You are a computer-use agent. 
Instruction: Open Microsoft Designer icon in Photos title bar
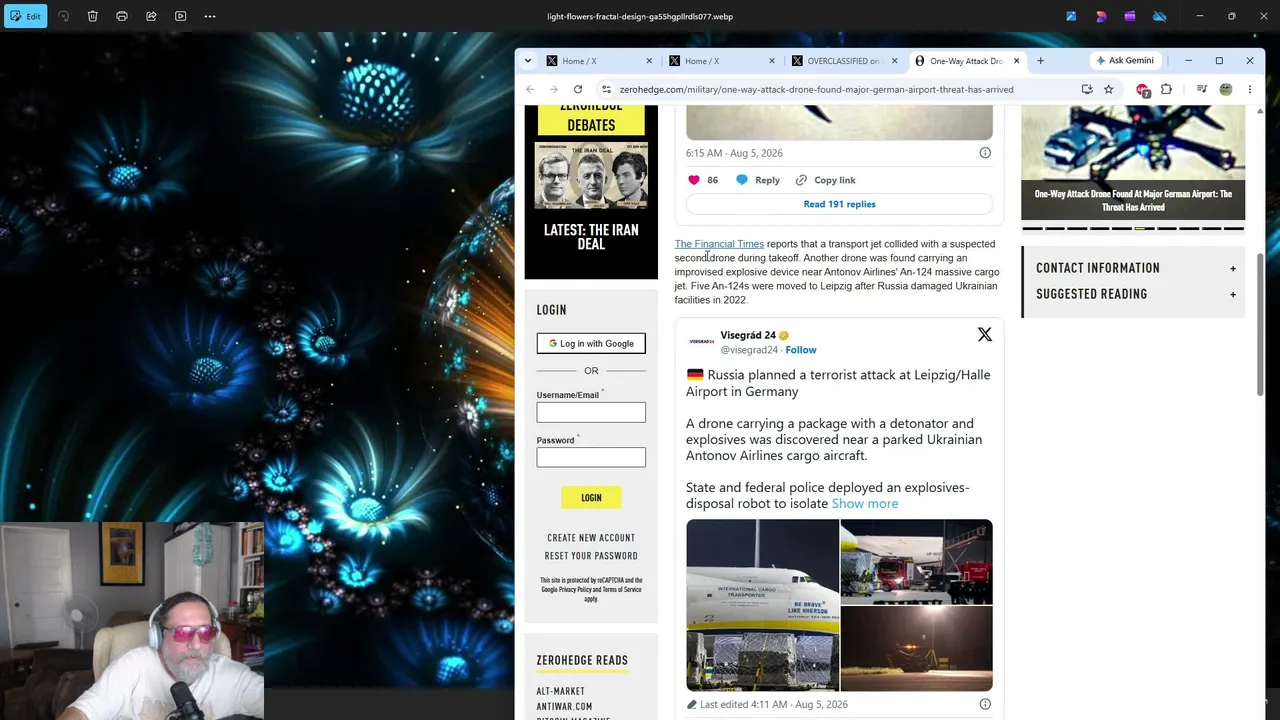[x=1101, y=16]
